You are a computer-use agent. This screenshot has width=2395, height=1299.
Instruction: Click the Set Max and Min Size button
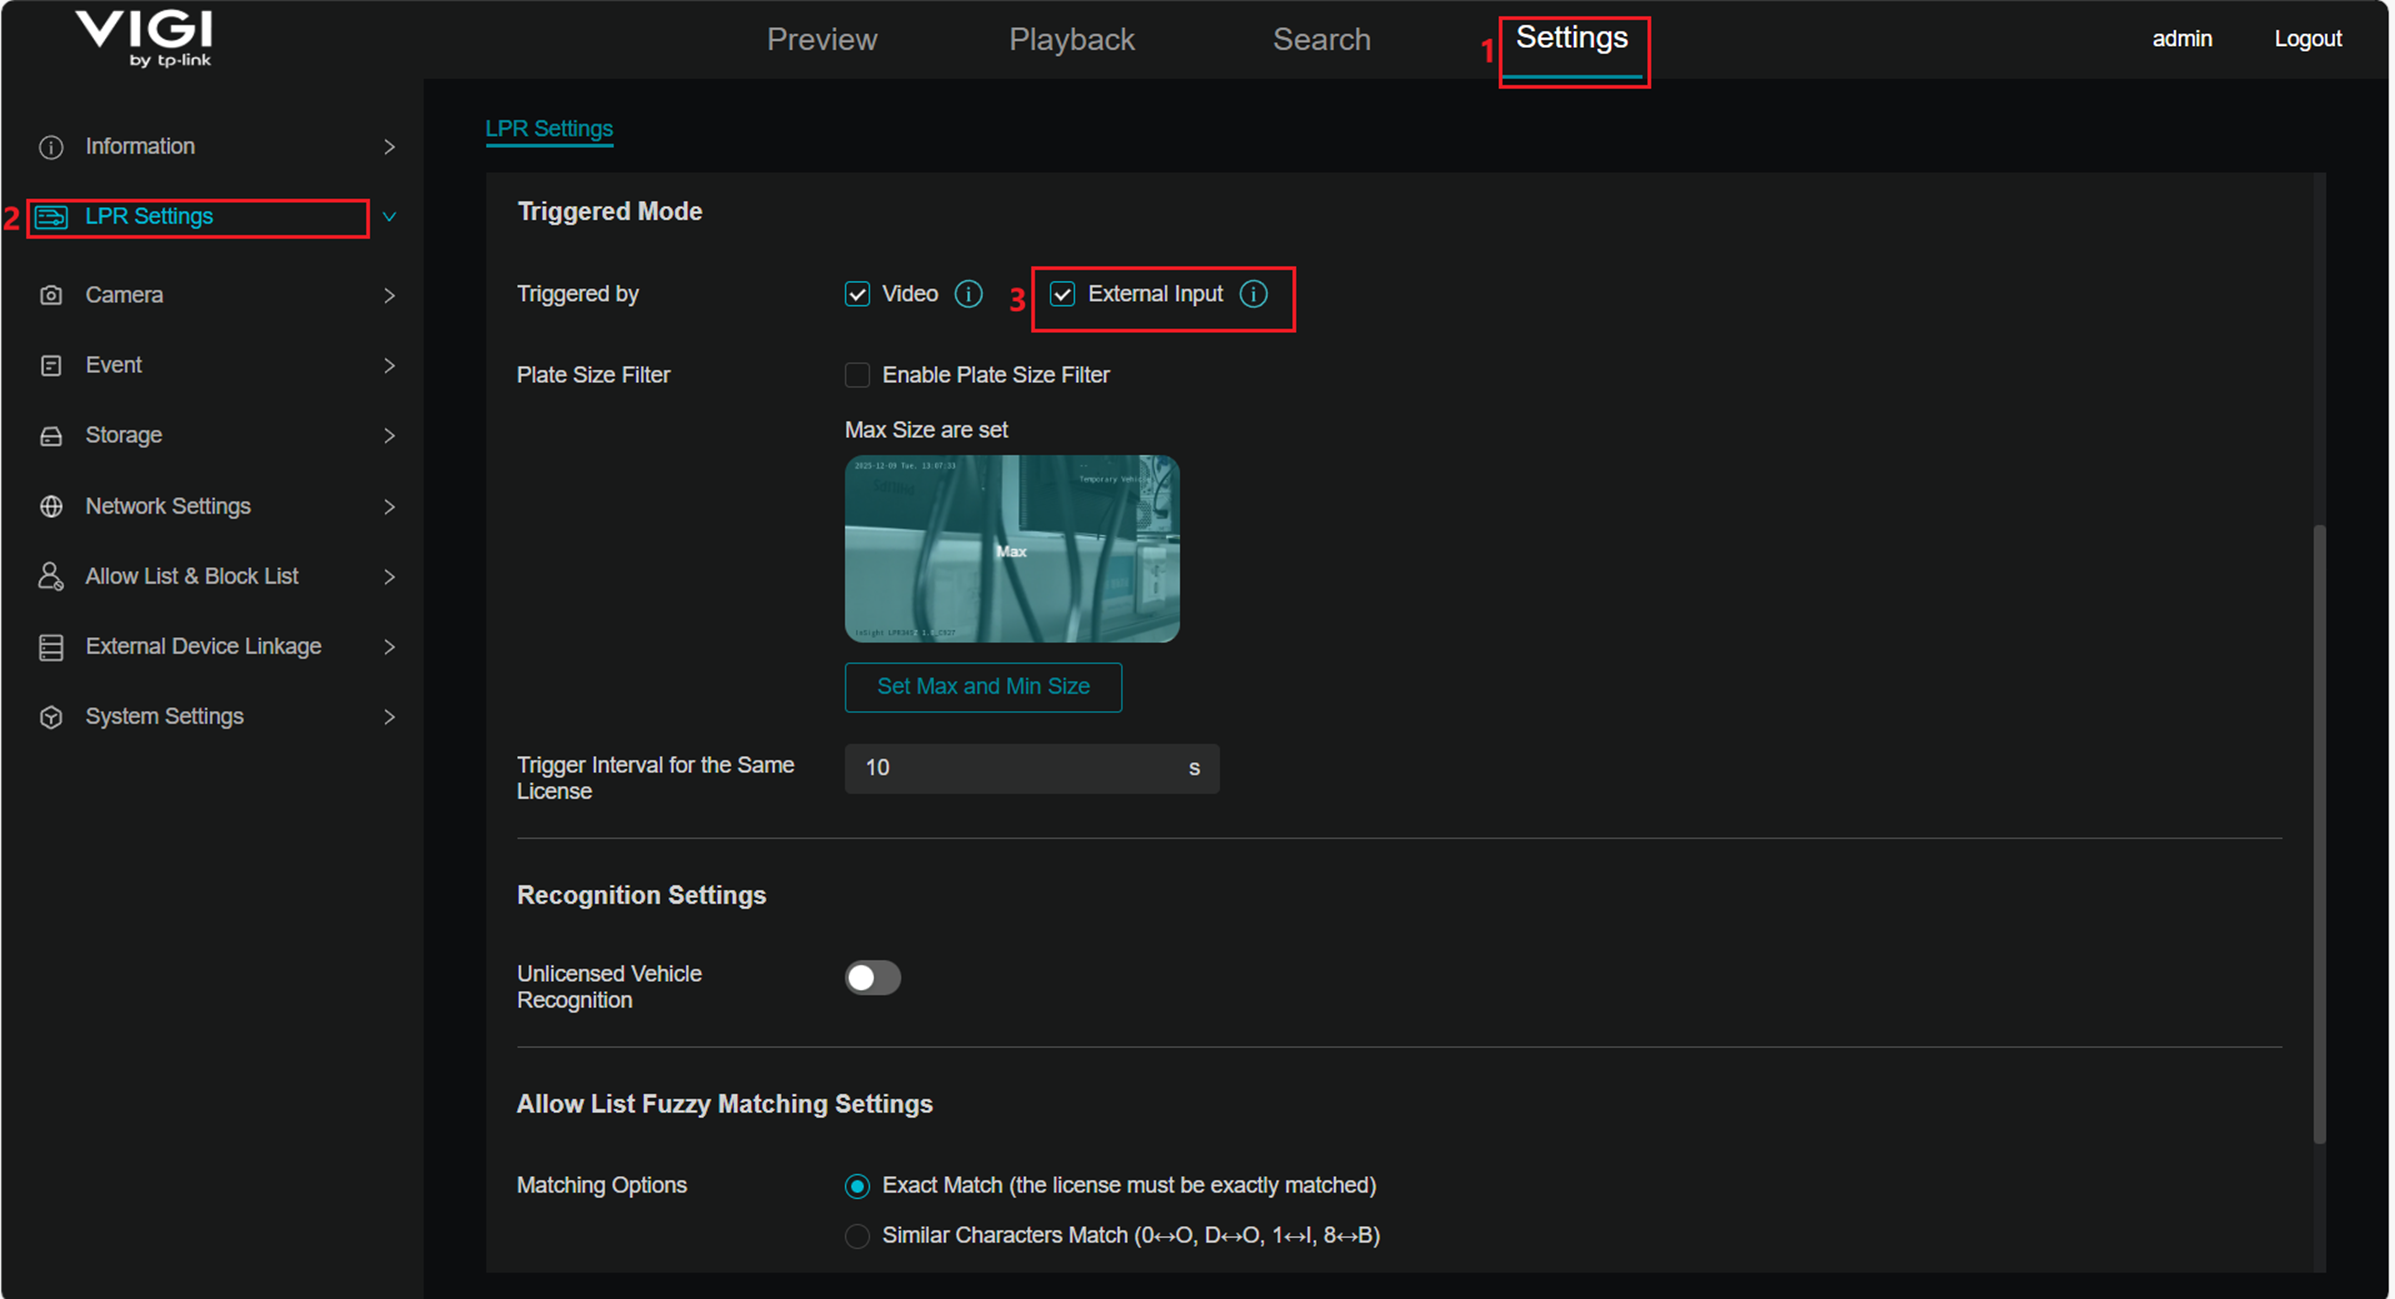coord(983,686)
